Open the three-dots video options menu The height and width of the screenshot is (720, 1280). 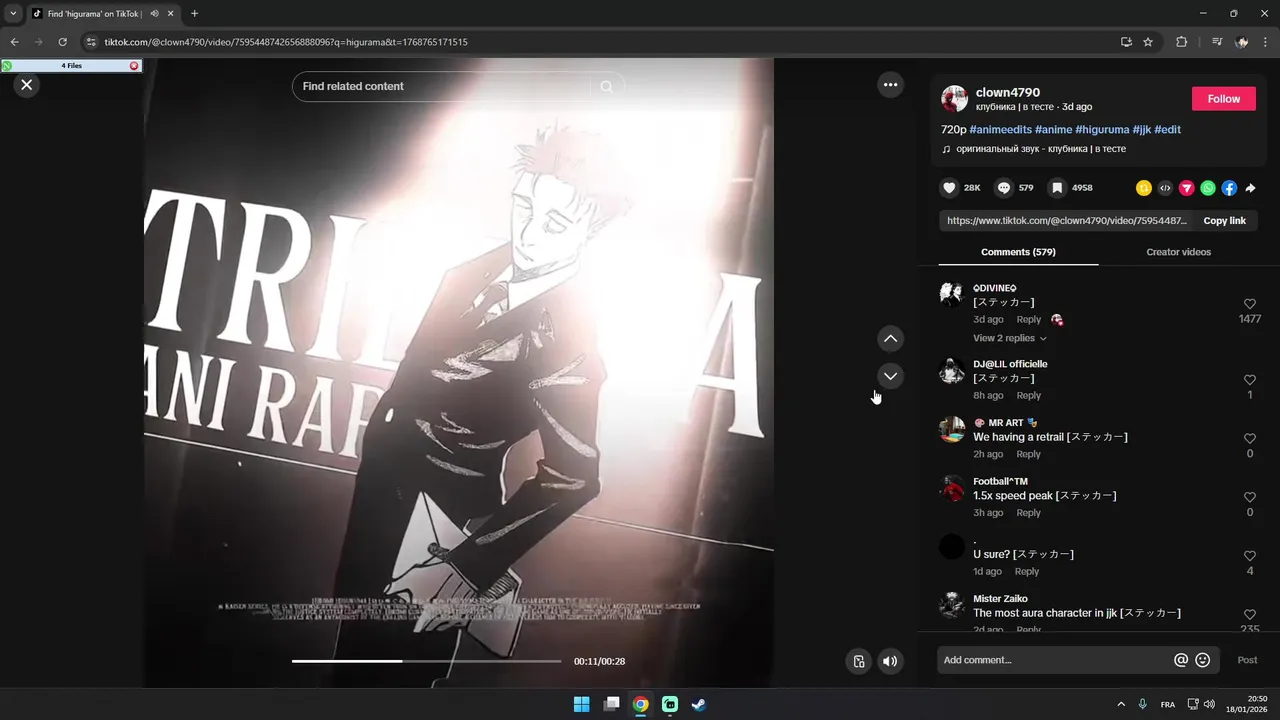(890, 85)
